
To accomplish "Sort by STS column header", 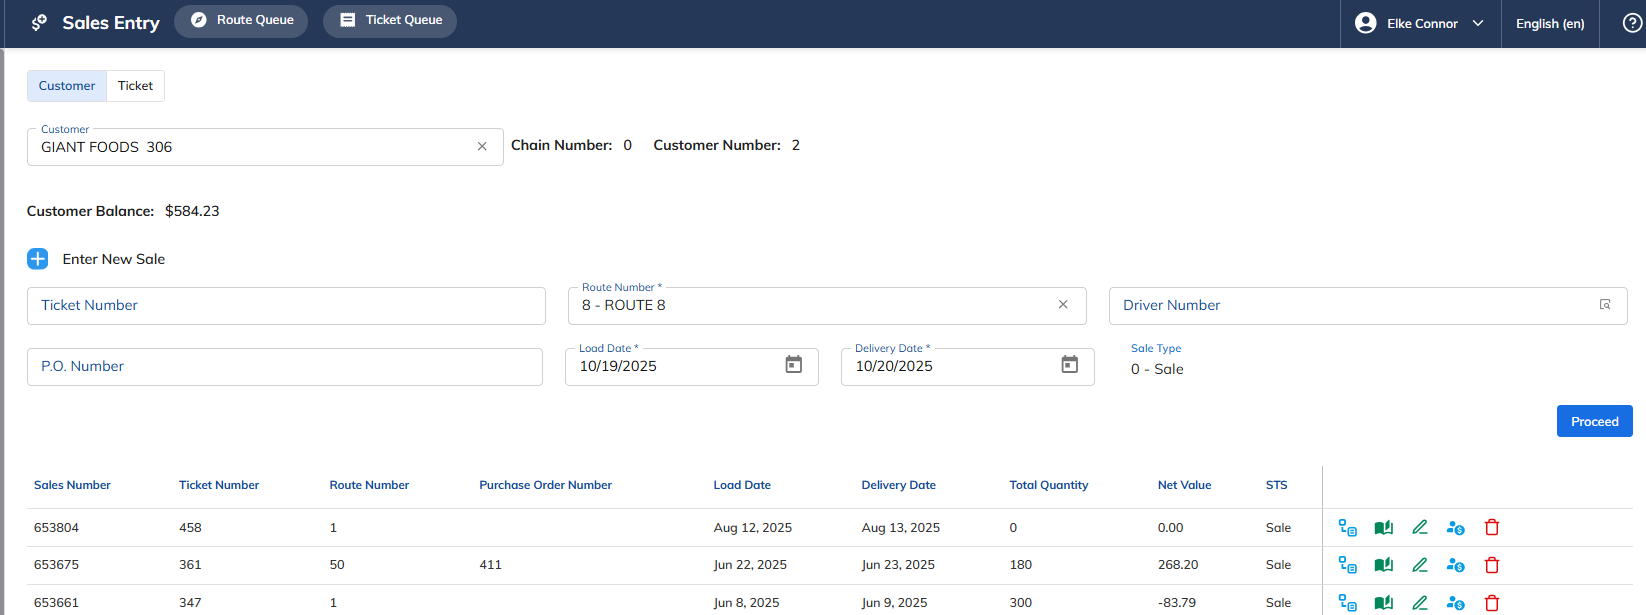I will tap(1277, 485).
